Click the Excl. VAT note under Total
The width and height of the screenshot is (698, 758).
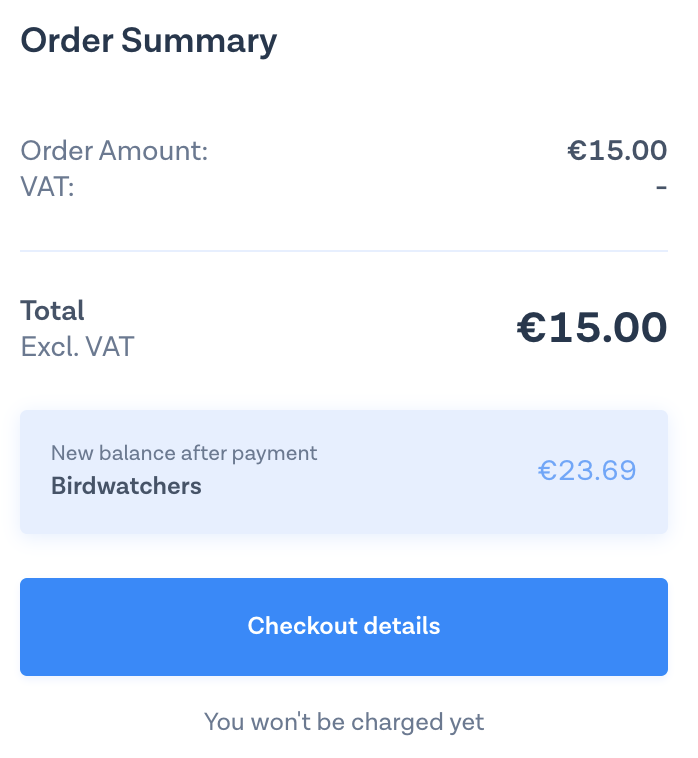pyautogui.click(x=77, y=347)
